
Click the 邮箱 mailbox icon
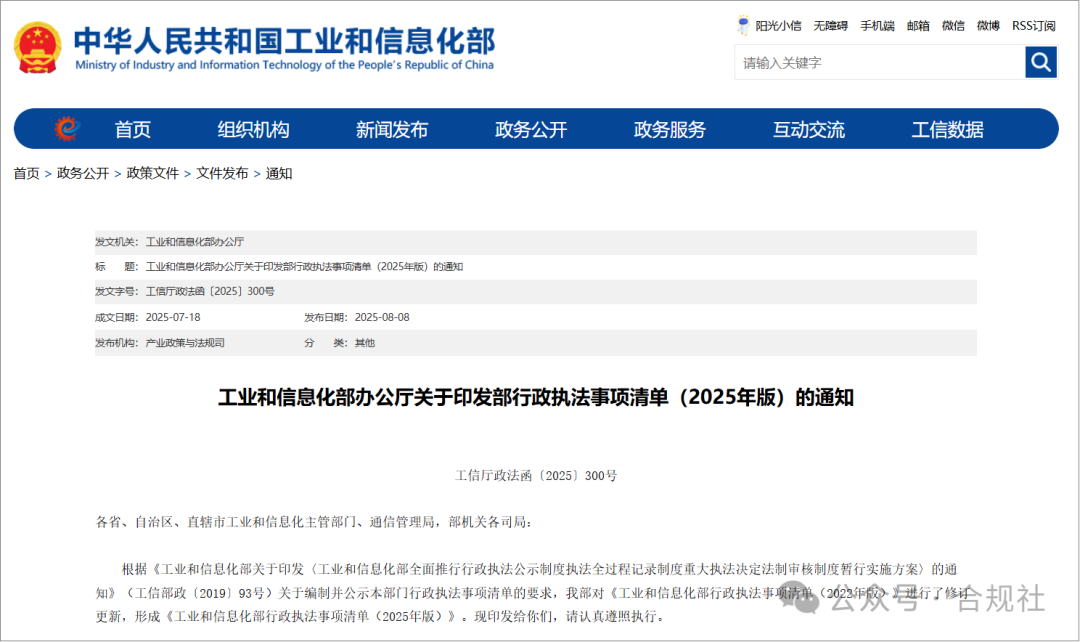click(918, 25)
